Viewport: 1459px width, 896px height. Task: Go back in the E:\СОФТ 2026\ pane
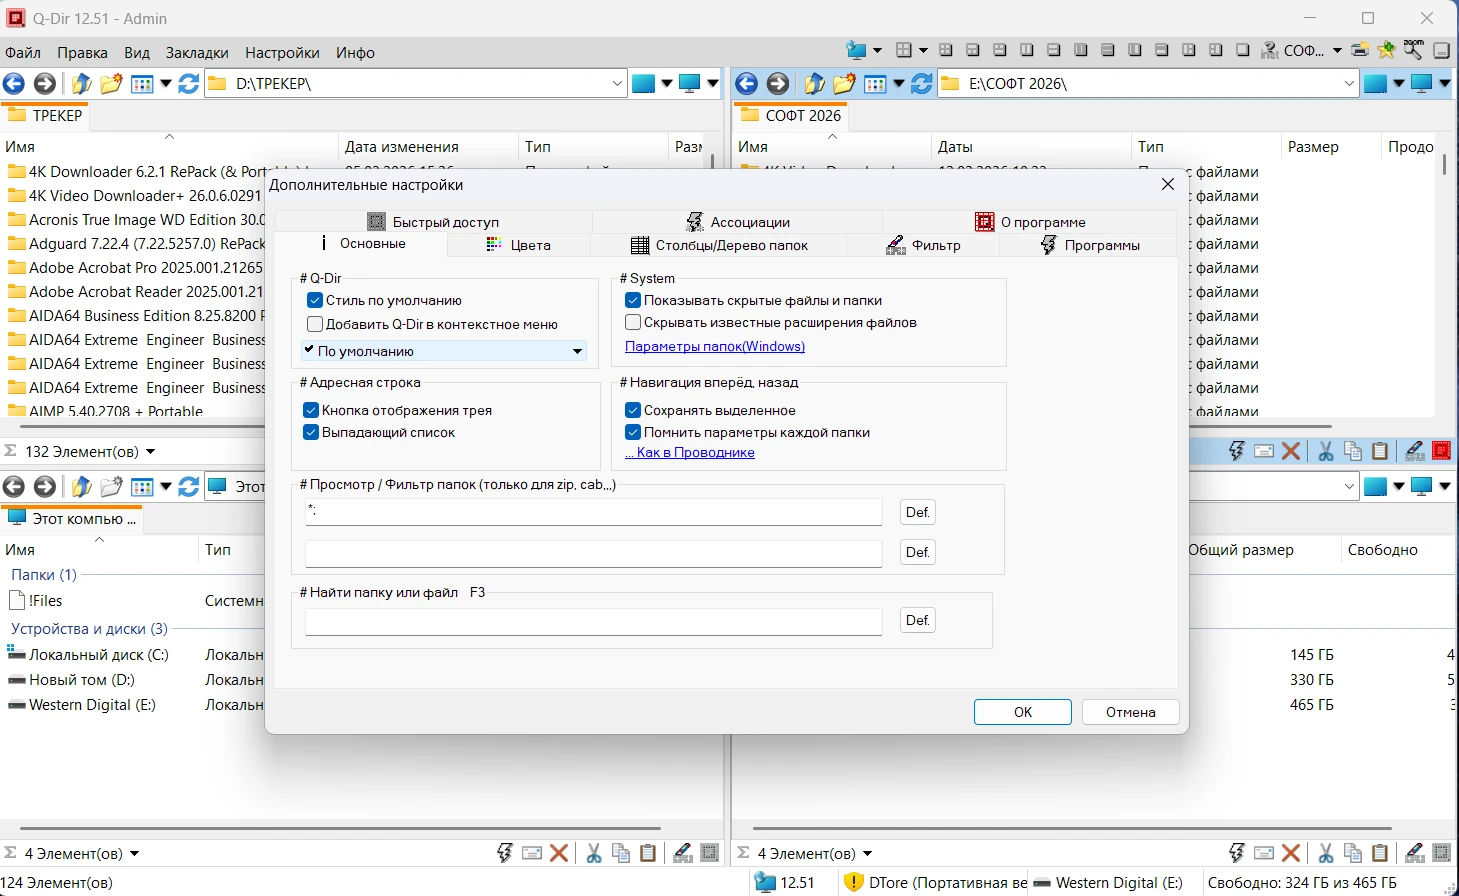(746, 84)
